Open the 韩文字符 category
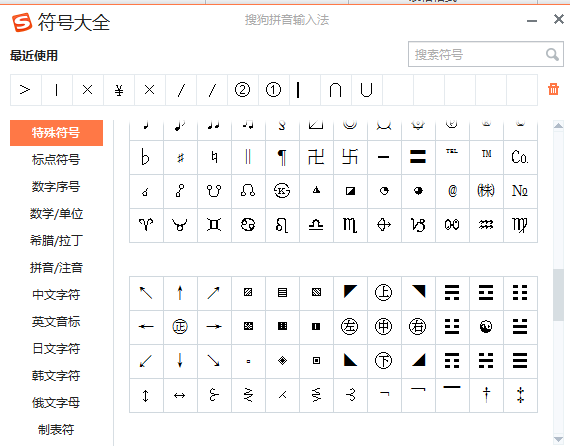 tap(56, 376)
